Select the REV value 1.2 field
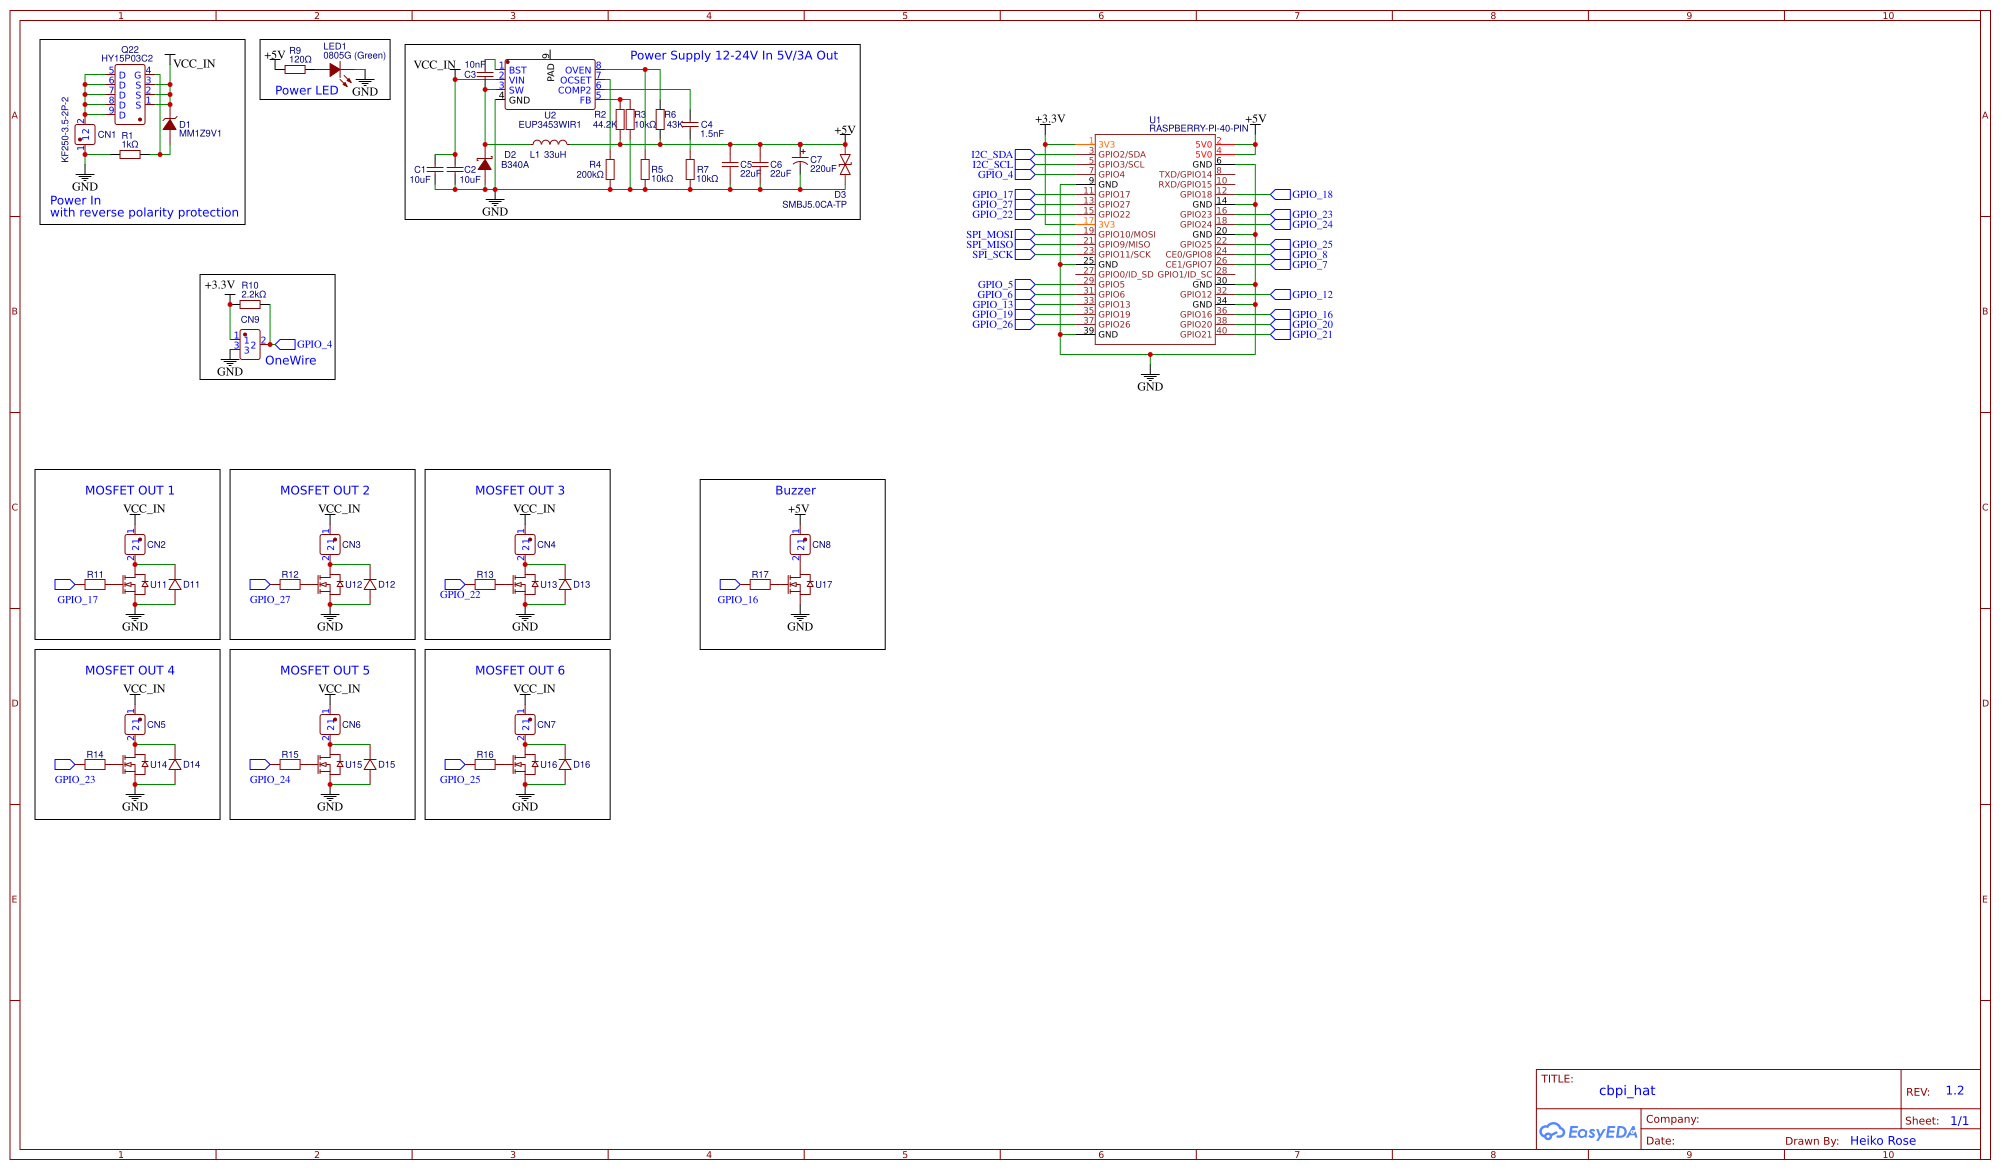Image resolution: width=2002 pixels, height=1170 pixels. click(x=1954, y=1090)
